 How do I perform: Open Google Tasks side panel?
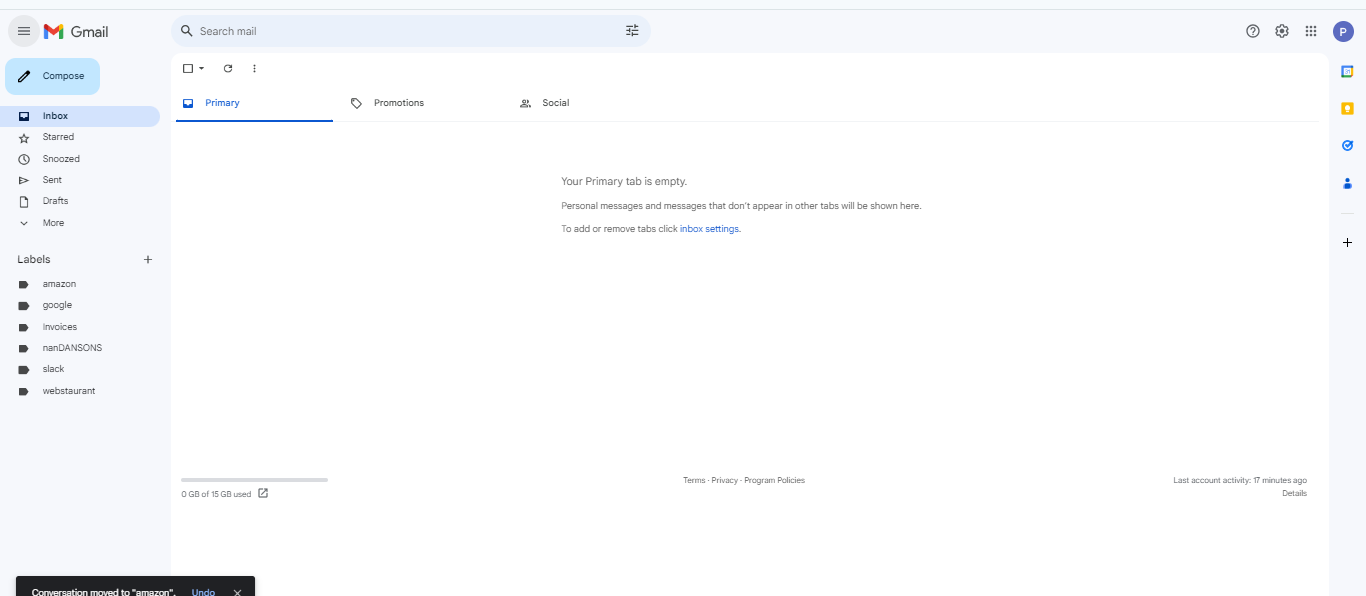tap(1347, 145)
